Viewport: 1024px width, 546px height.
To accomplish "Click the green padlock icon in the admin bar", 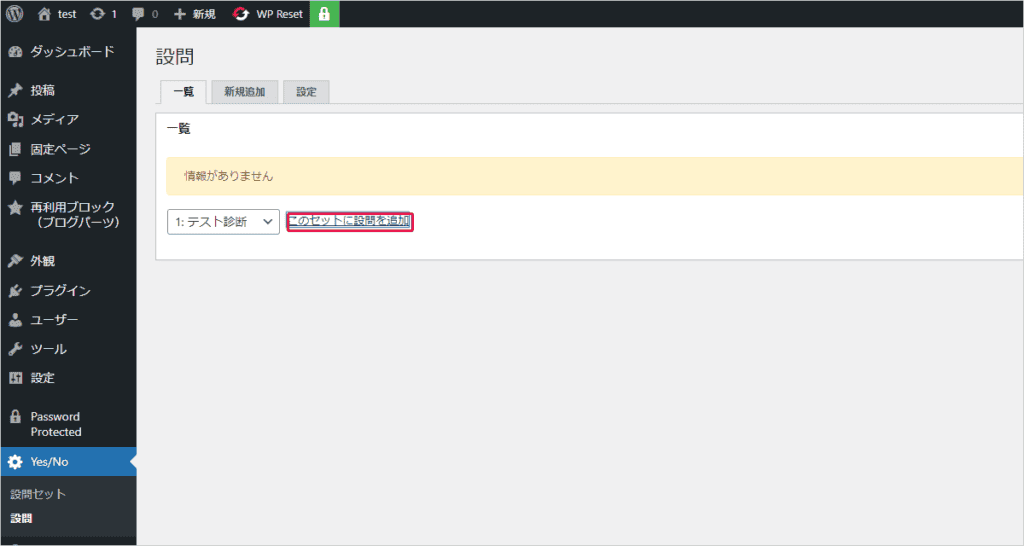I will (x=325, y=14).
